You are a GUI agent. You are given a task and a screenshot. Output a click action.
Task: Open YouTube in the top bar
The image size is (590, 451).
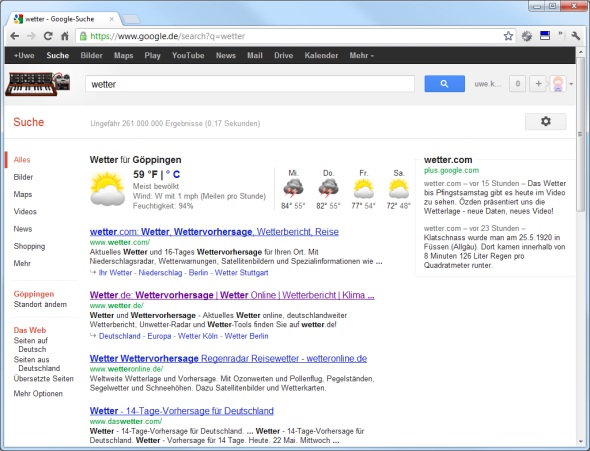(x=188, y=55)
